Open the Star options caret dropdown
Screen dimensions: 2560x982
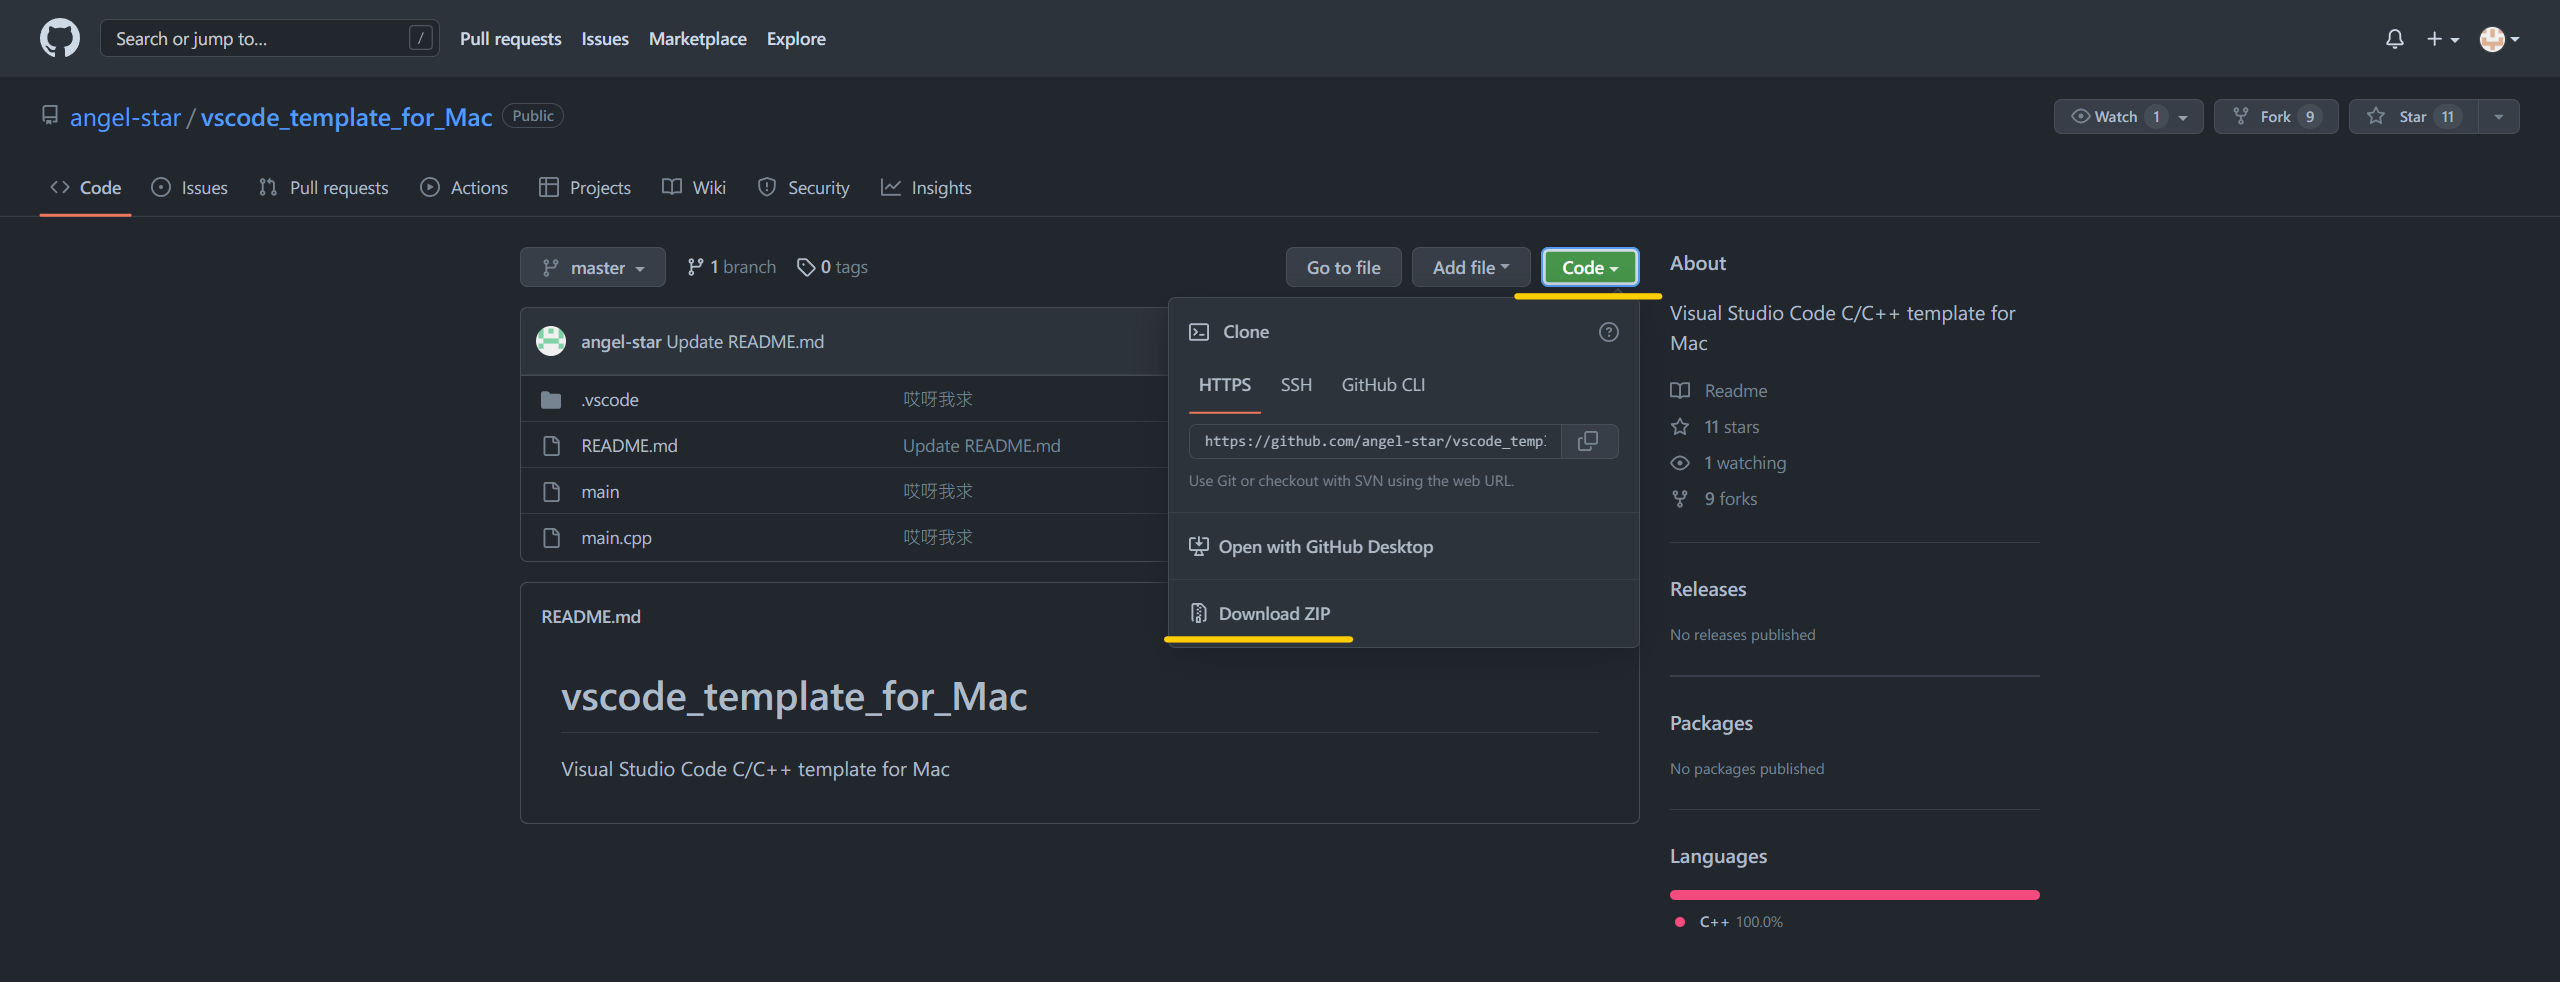(x=2498, y=116)
